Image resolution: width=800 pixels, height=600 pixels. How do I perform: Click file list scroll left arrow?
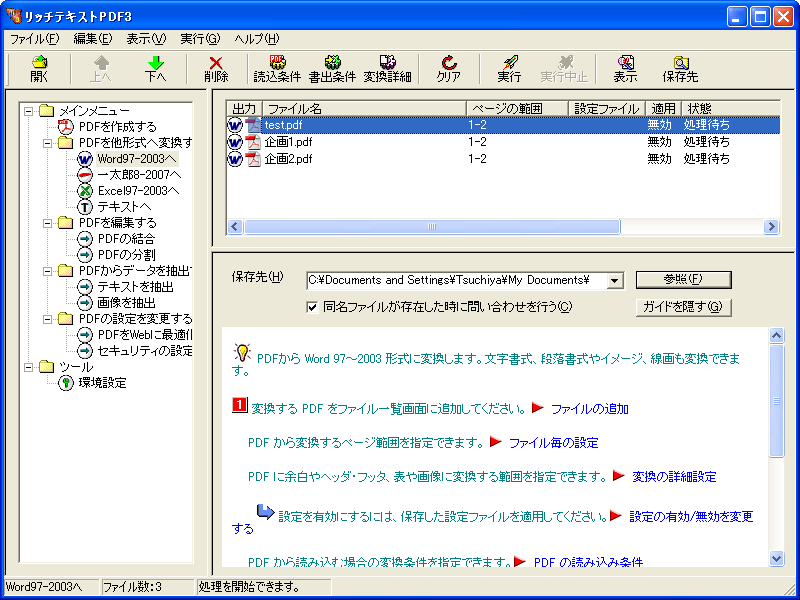coord(235,227)
